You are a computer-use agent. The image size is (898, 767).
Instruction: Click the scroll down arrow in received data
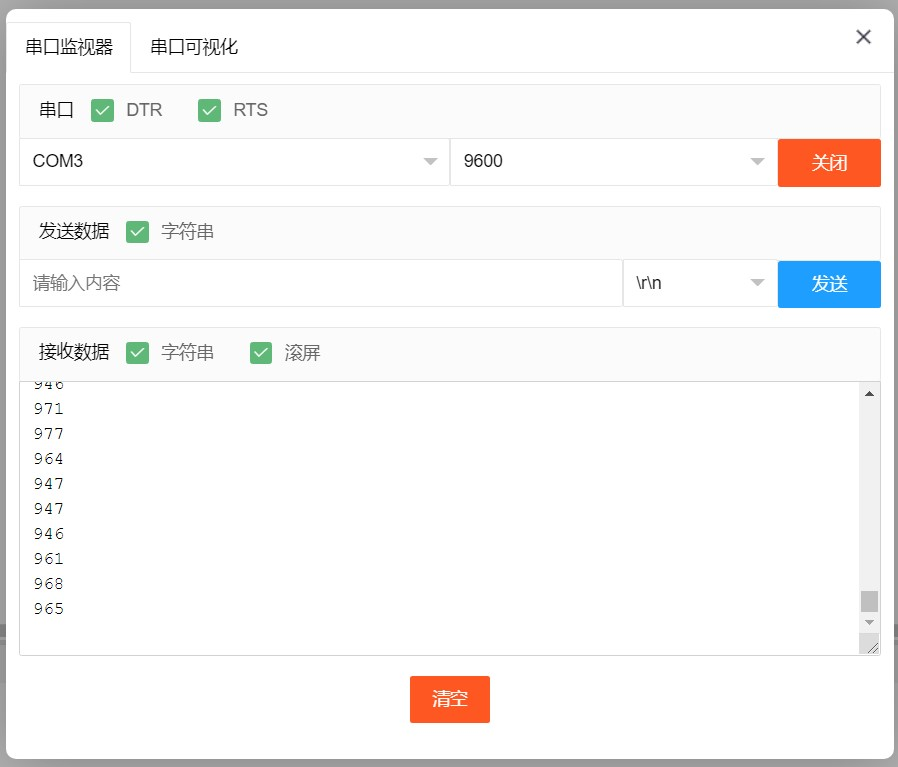[869, 621]
